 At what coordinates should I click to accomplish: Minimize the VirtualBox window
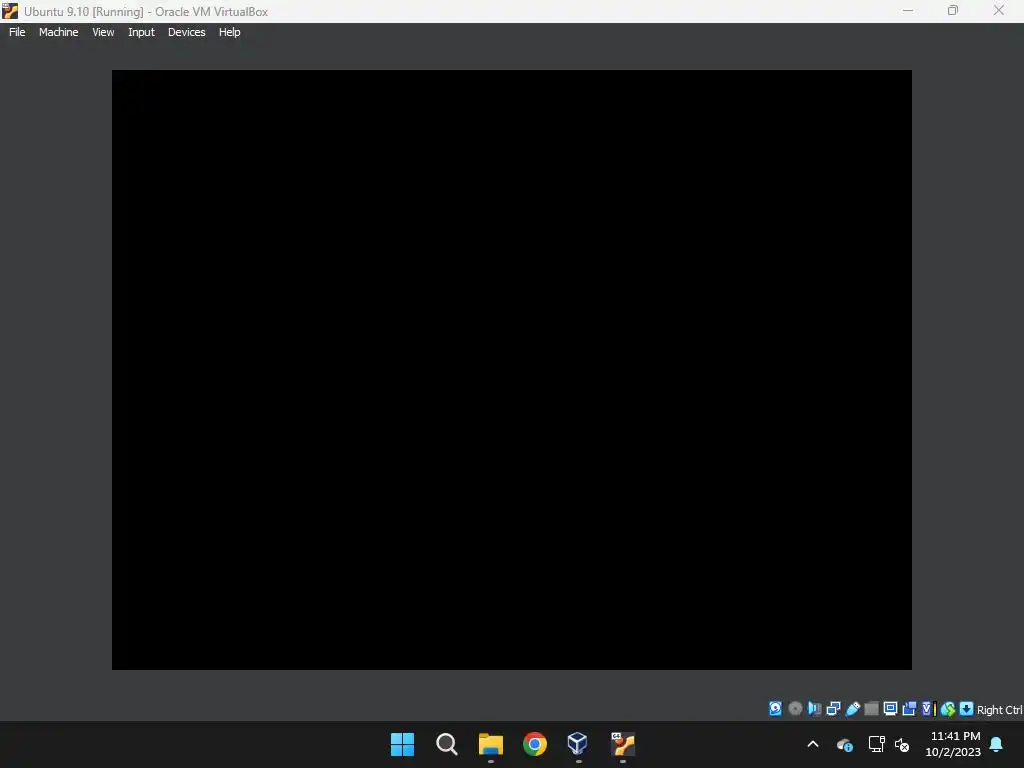pos(908,10)
